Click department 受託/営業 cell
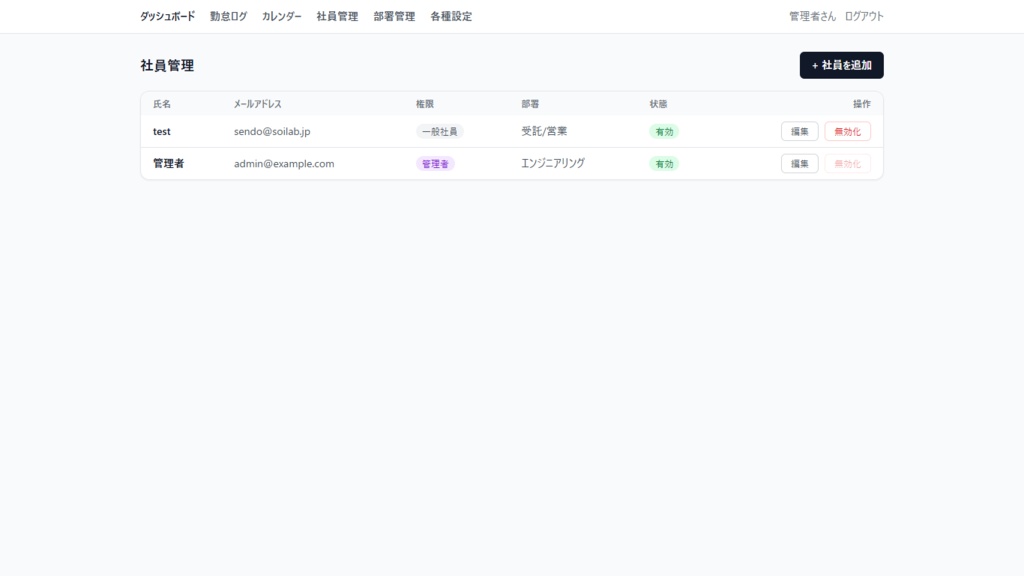 coord(544,131)
